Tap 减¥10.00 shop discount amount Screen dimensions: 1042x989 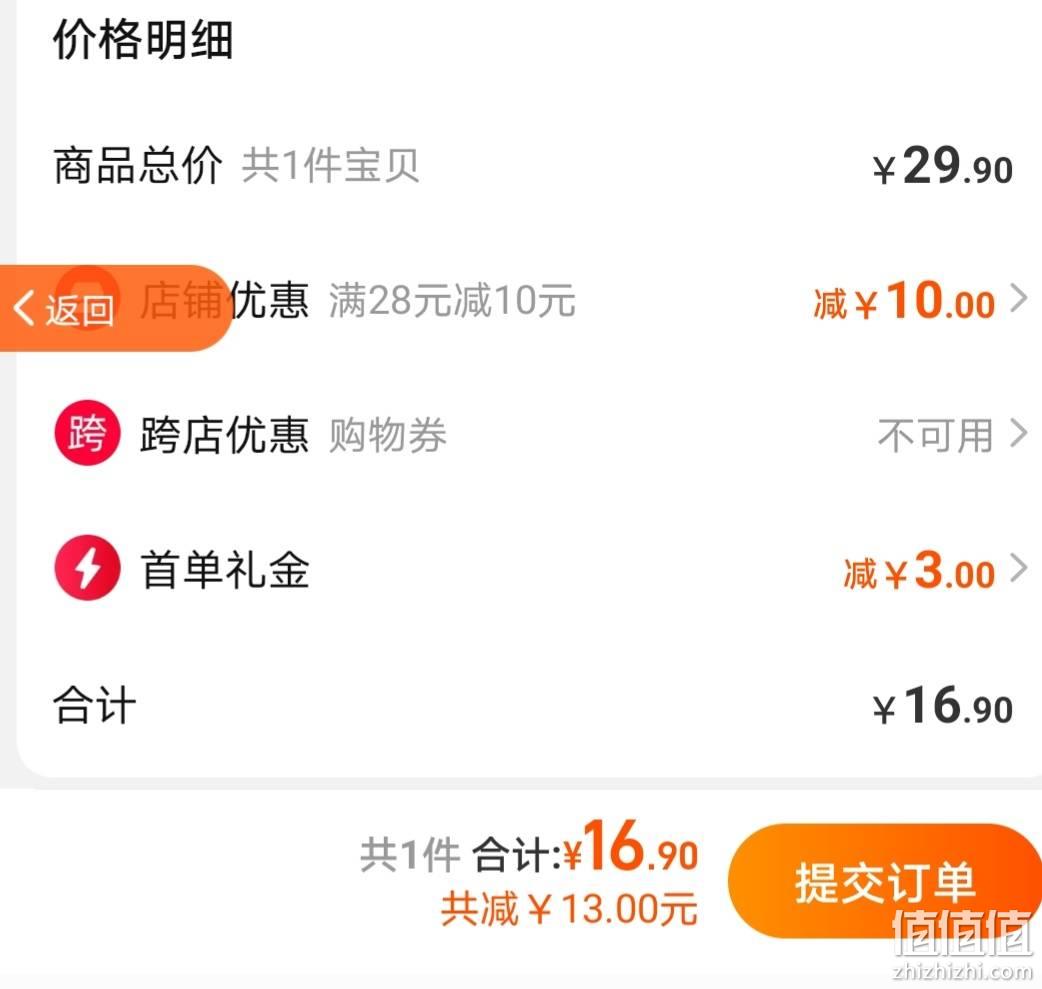tap(904, 300)
